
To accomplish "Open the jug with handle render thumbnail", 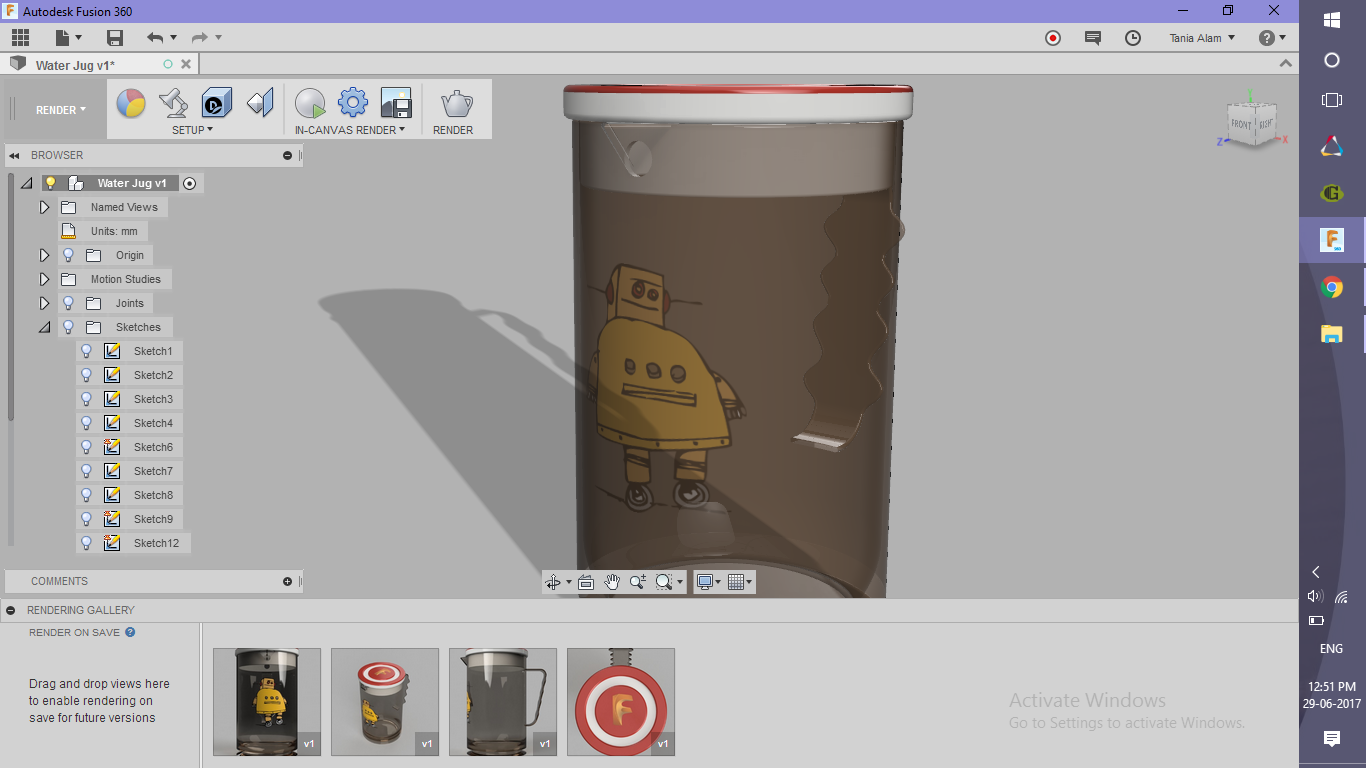I will 503,702.
